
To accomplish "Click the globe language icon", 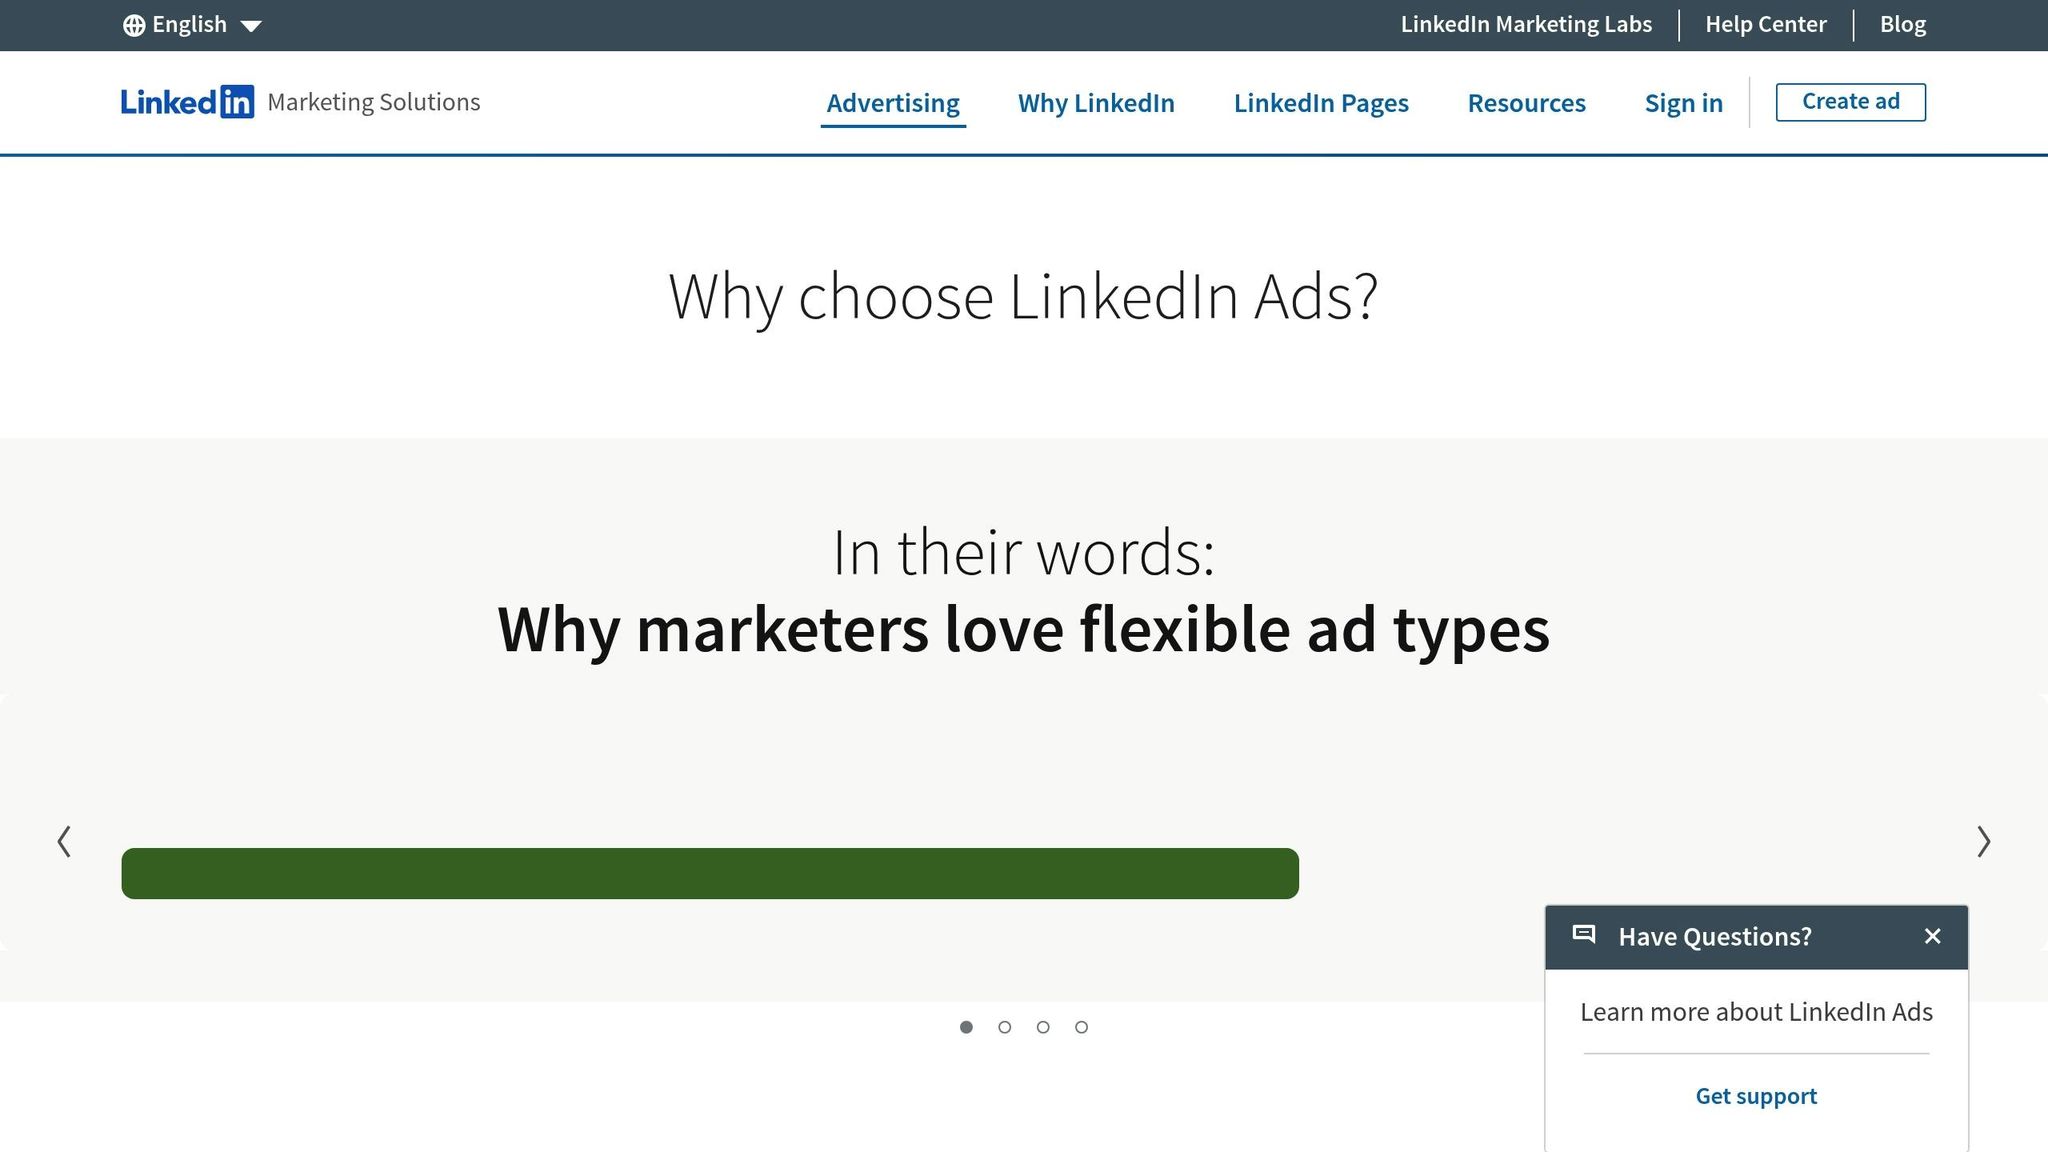I will 136,23.
